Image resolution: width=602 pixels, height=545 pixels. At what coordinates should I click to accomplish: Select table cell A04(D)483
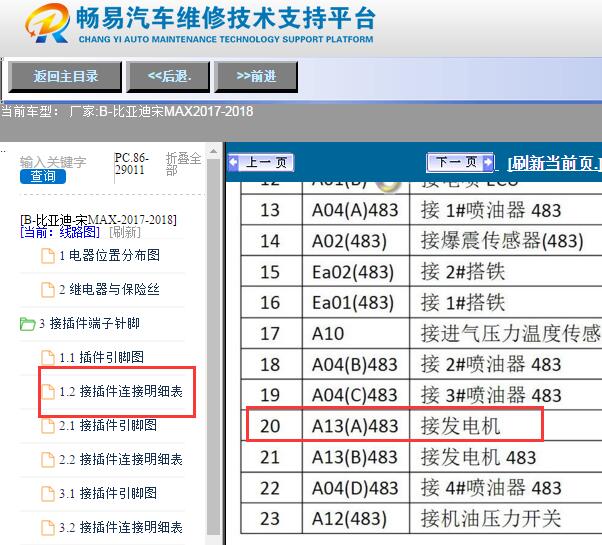click(356, 488)
